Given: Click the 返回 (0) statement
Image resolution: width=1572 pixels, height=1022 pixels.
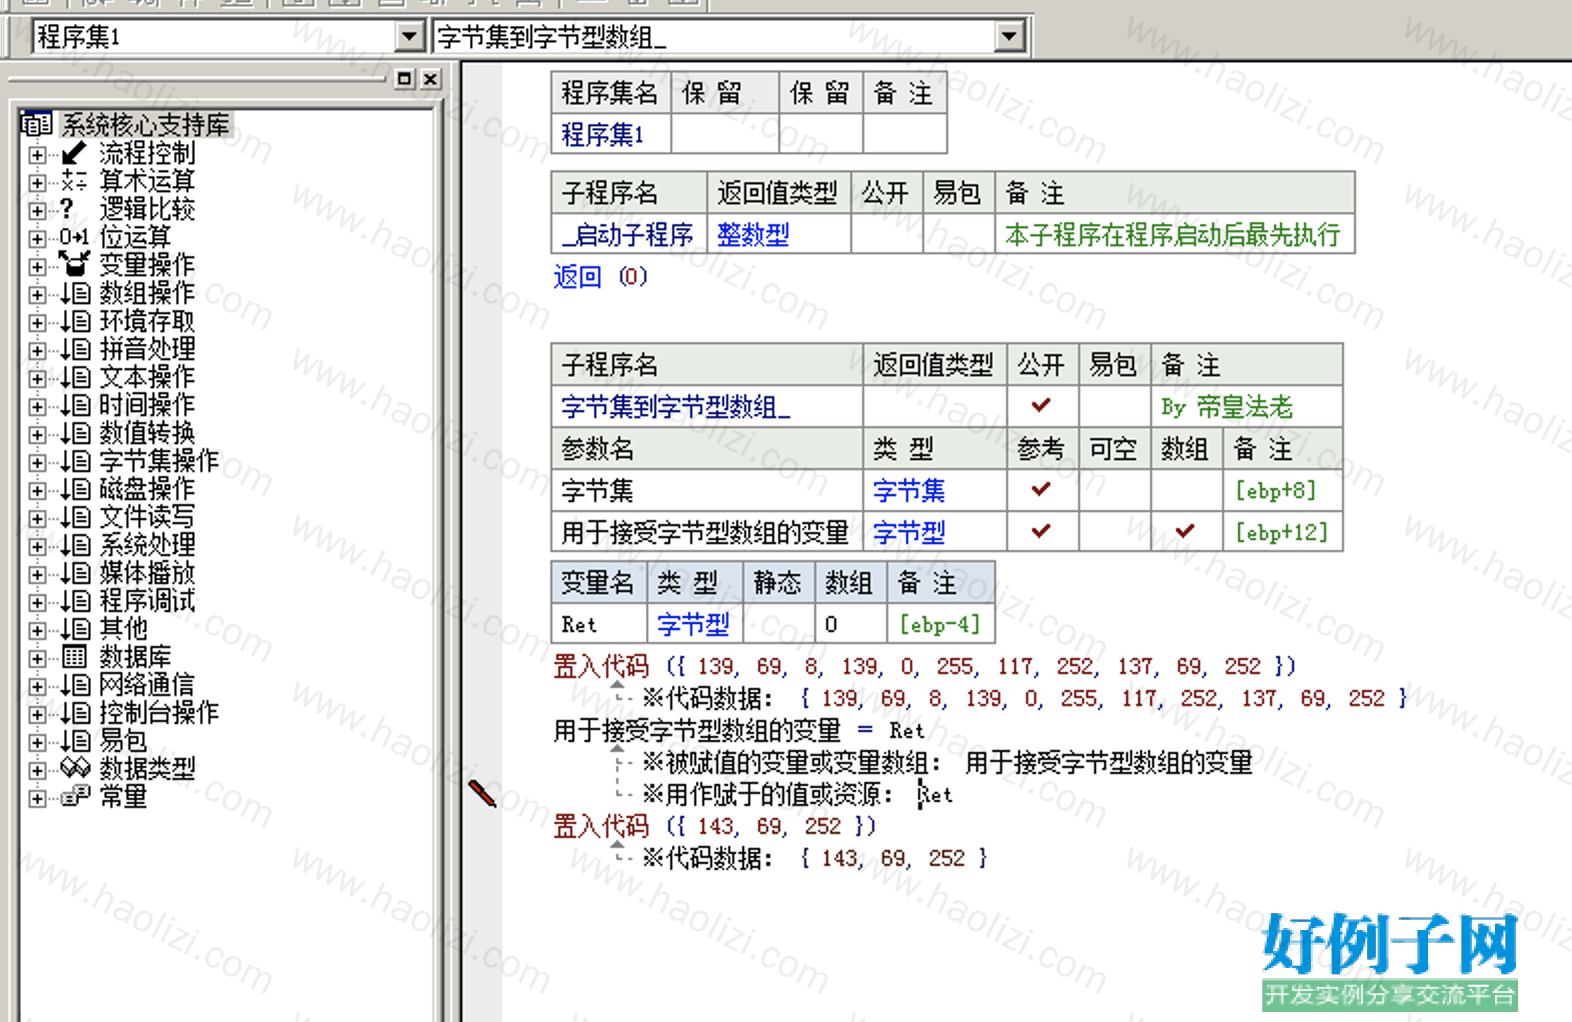Looking at the screenshot, I should [601, 276].
